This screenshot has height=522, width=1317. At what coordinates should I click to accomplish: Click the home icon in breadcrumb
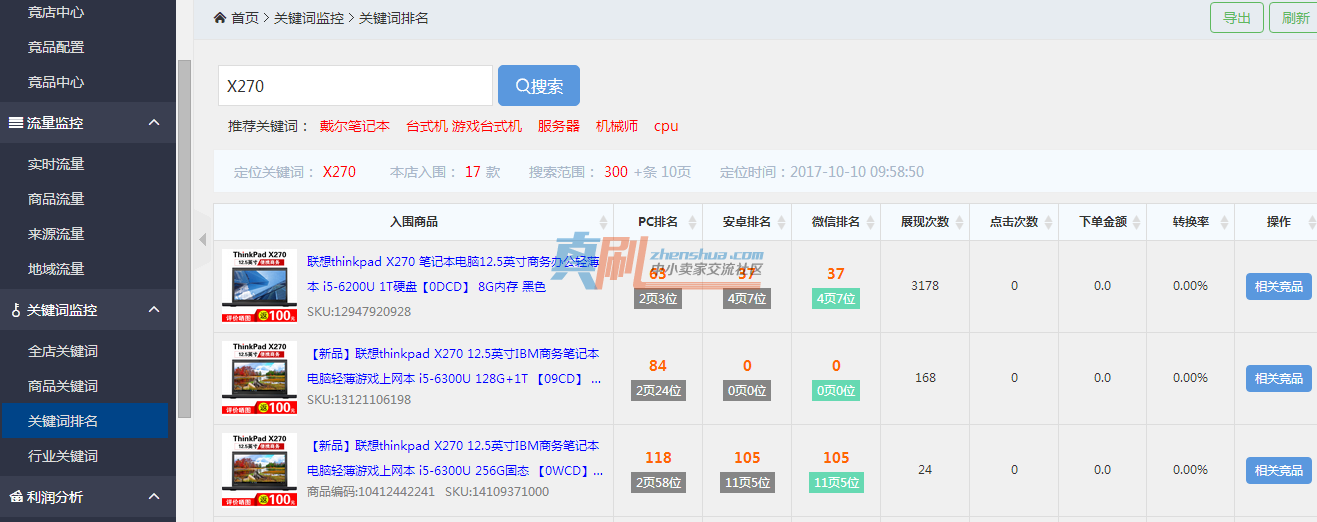pyautogui.click(x=220, y=18)
